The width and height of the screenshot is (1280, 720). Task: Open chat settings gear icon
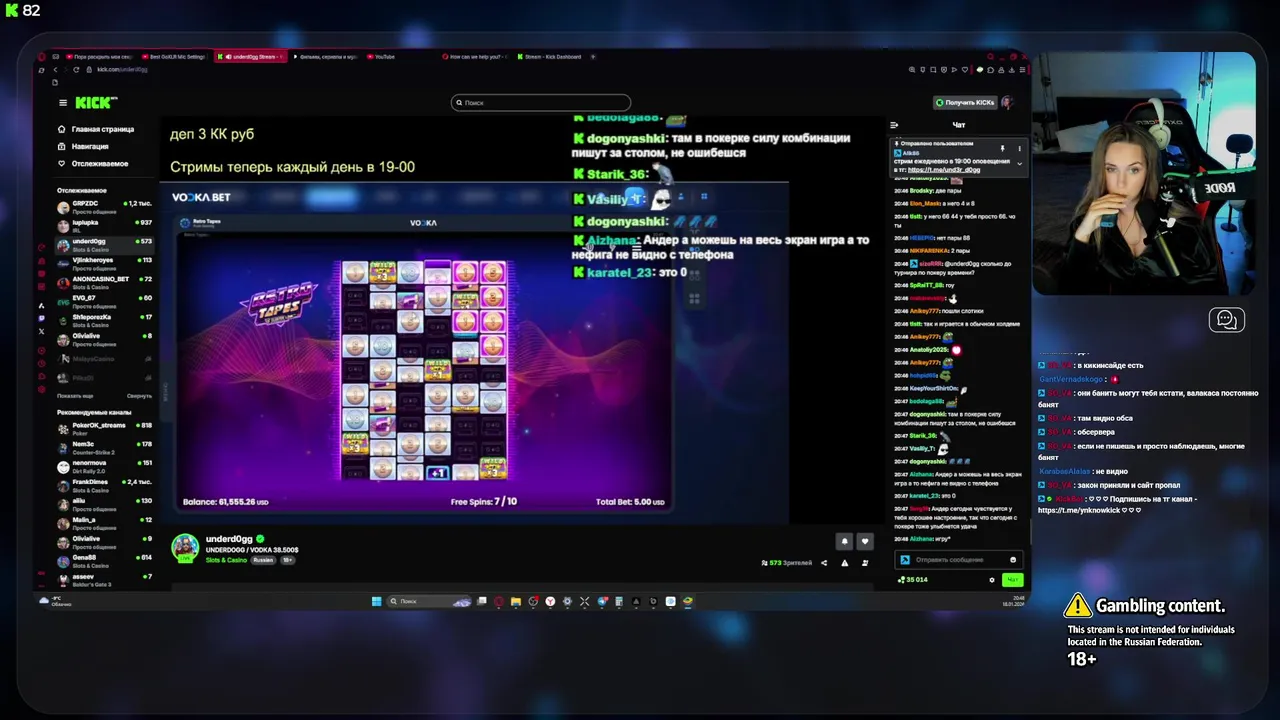[x=992, y=580]
